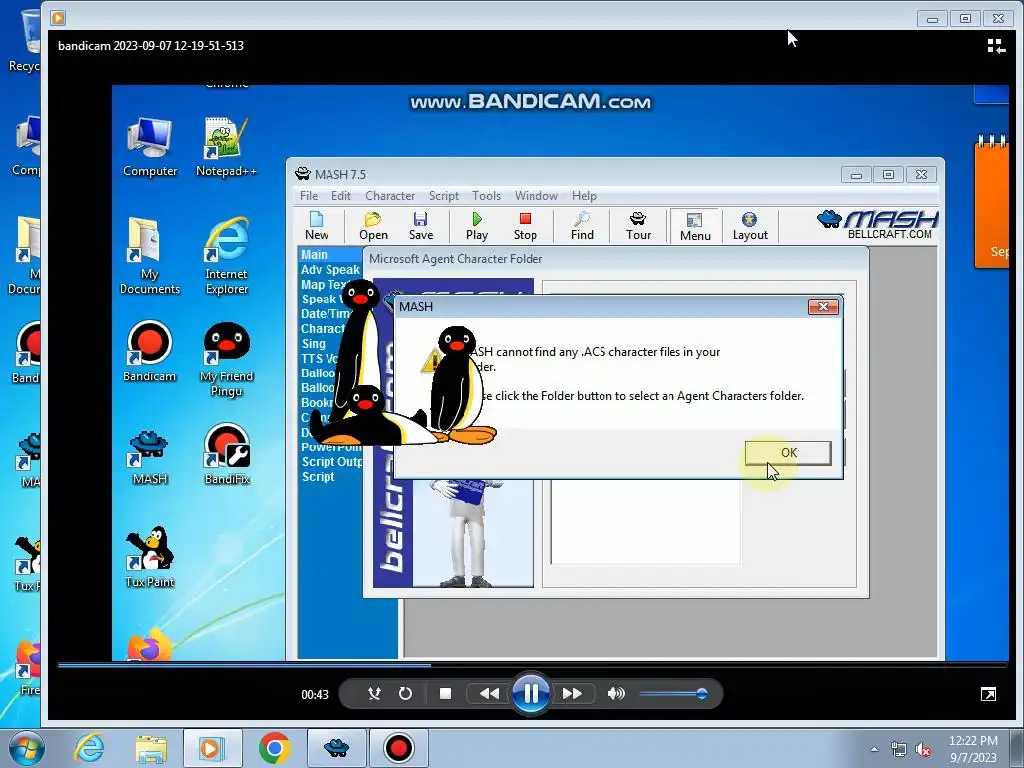Select Script Output in MASH side menu
Screen dimensions: 1024x768
(332, 462)
